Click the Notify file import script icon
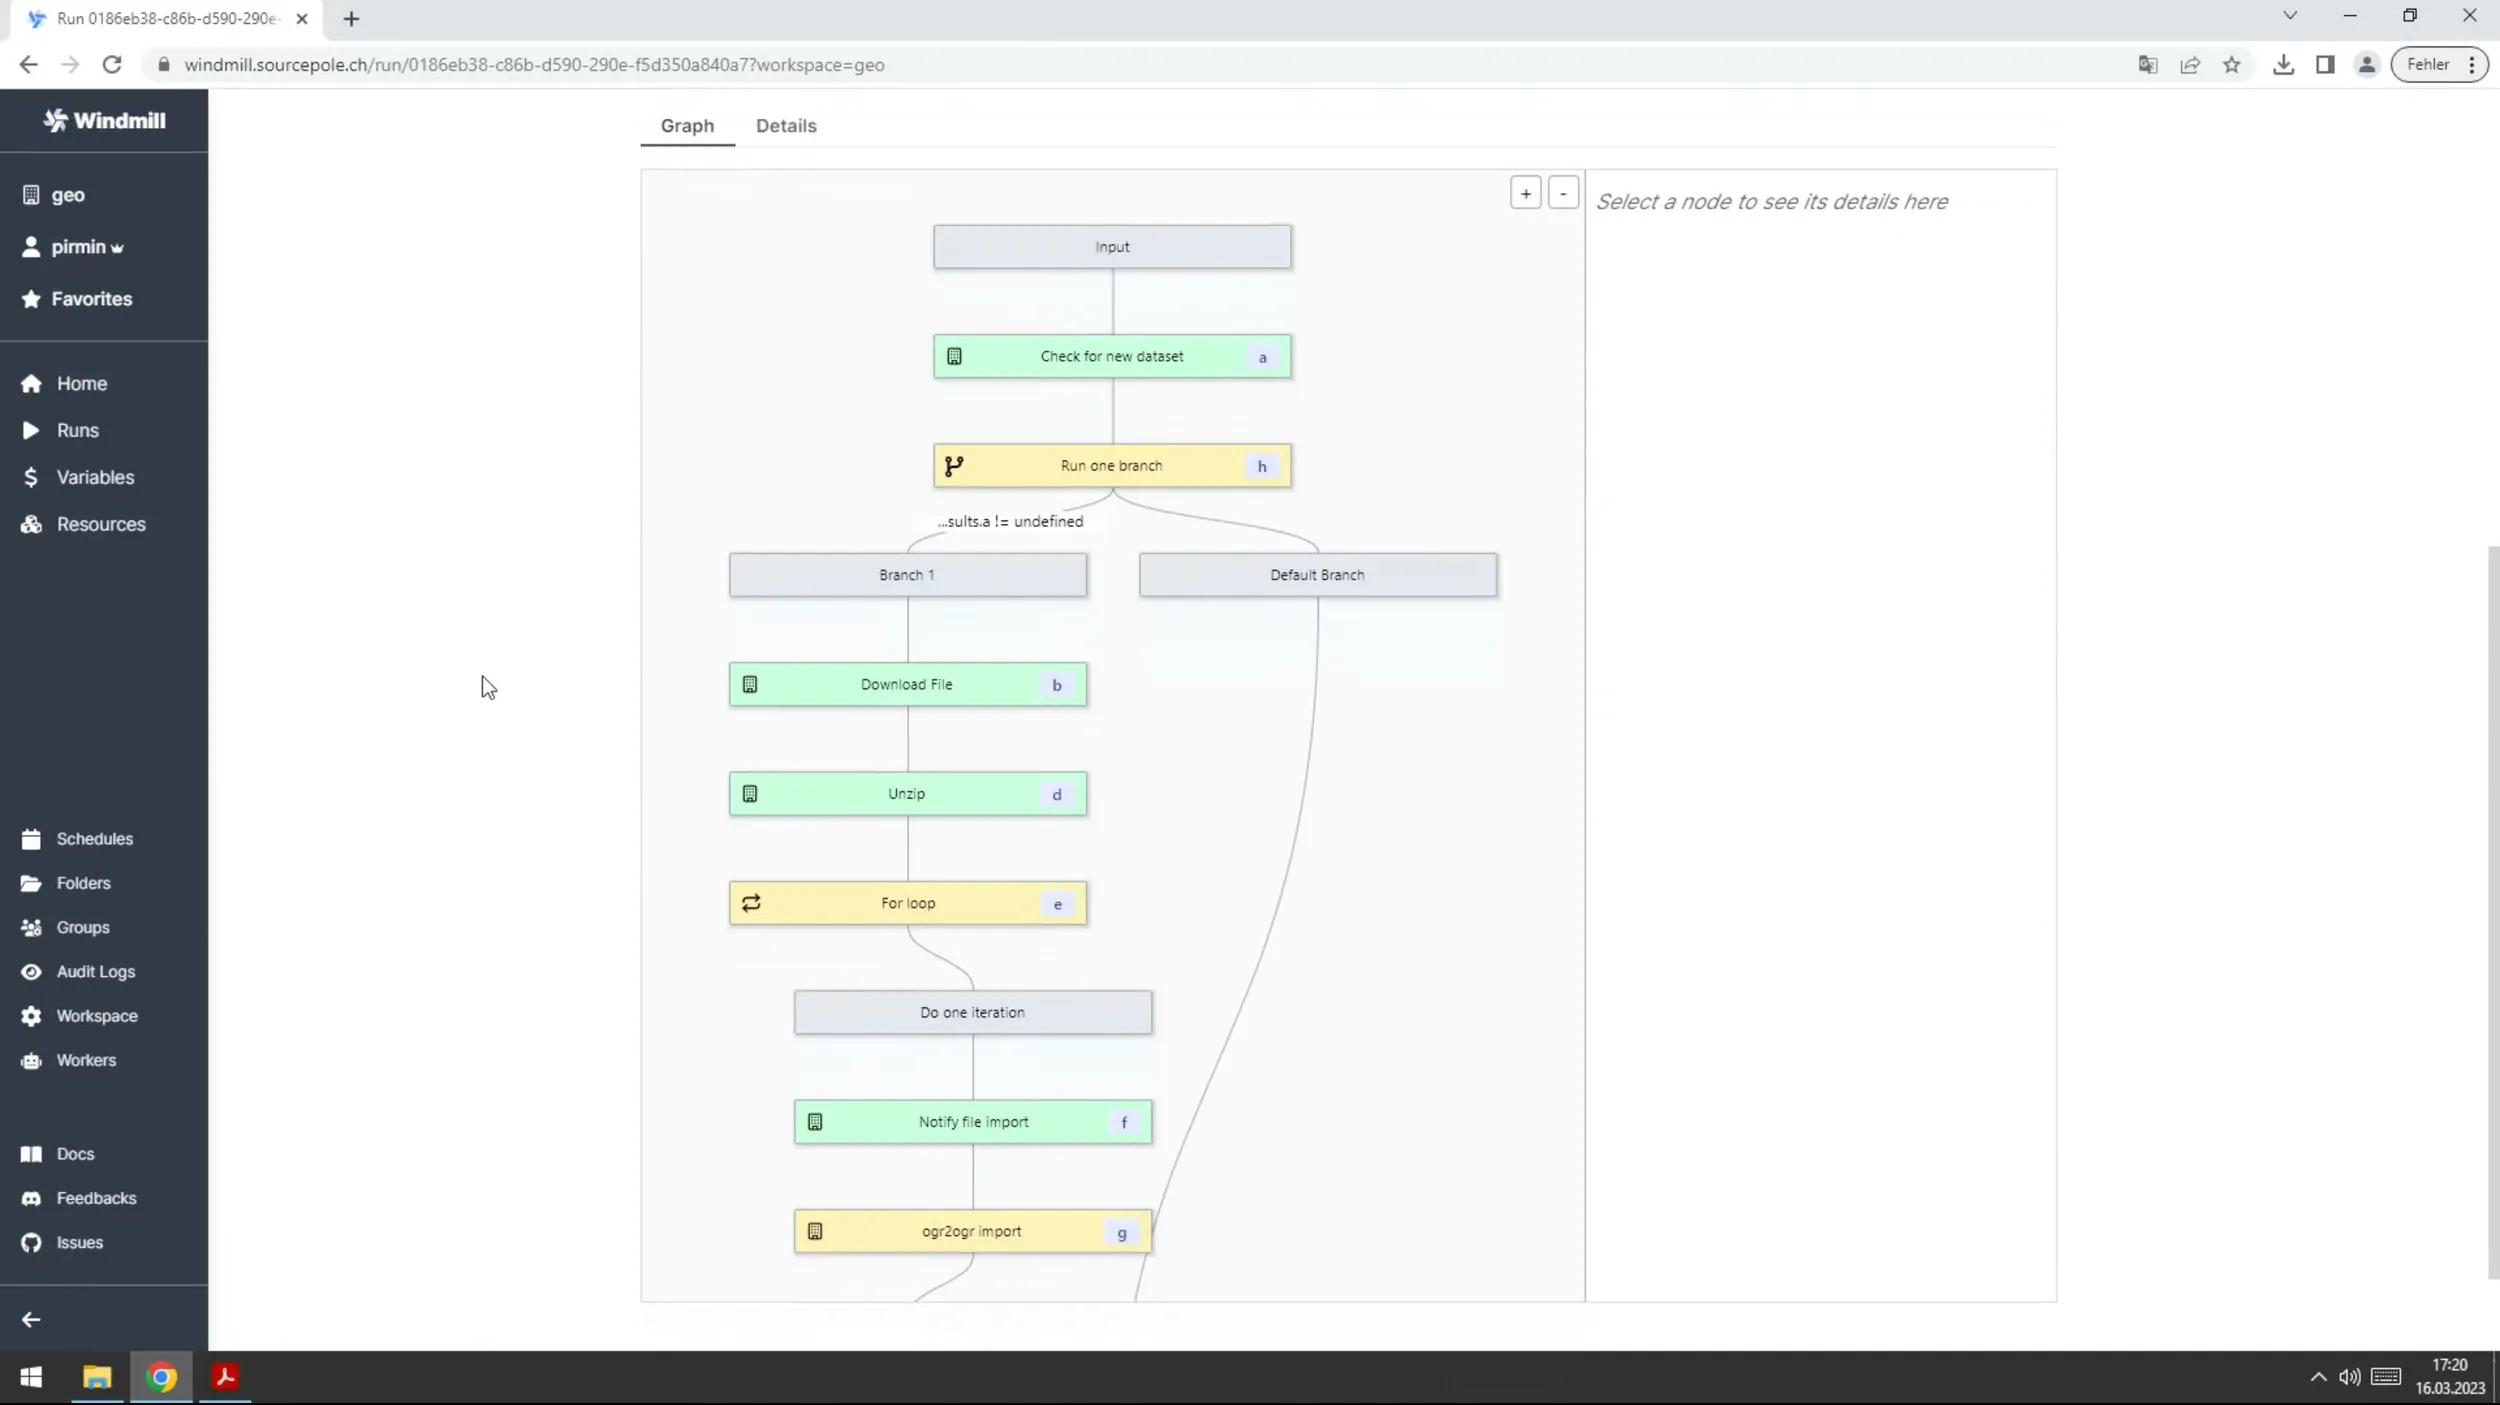 click(x=814, y=1122)
